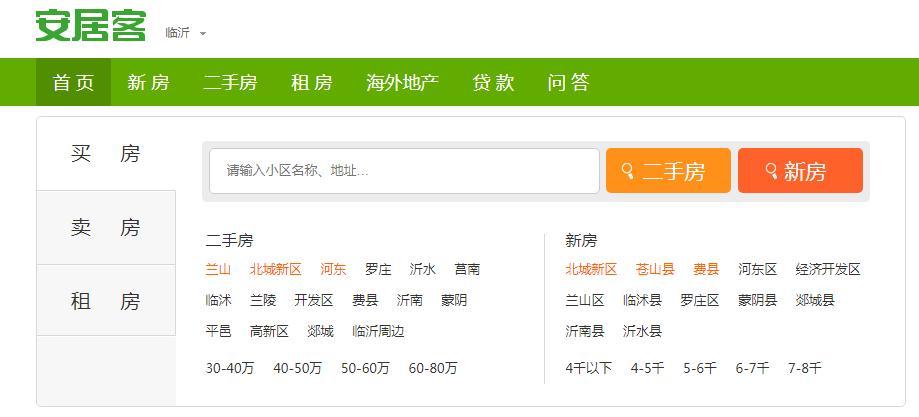The height and width of the screenshot is (417, 919).
Task: Filter new homes by 7-8千
Action: [x=805, y=368]
